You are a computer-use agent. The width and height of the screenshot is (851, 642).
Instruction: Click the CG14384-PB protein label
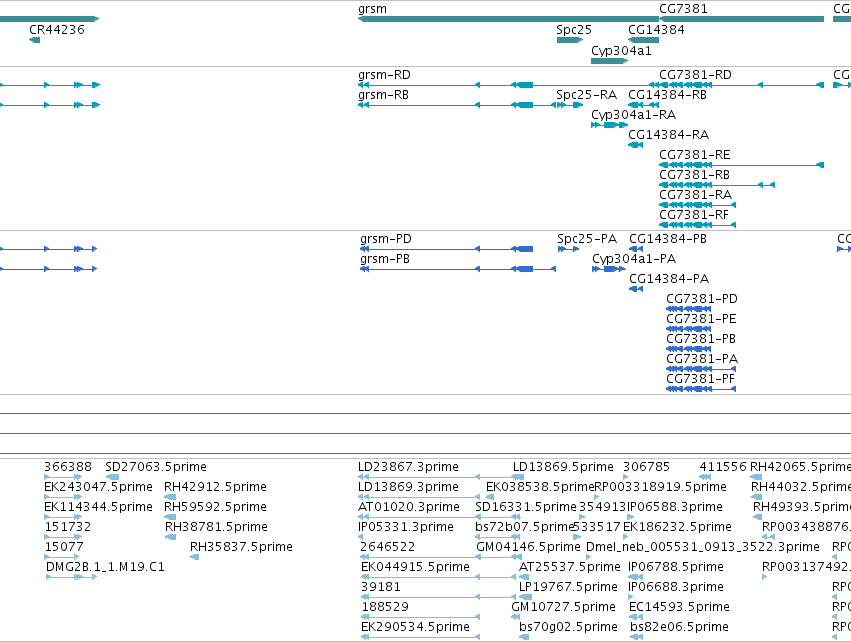tap(668, 239)
